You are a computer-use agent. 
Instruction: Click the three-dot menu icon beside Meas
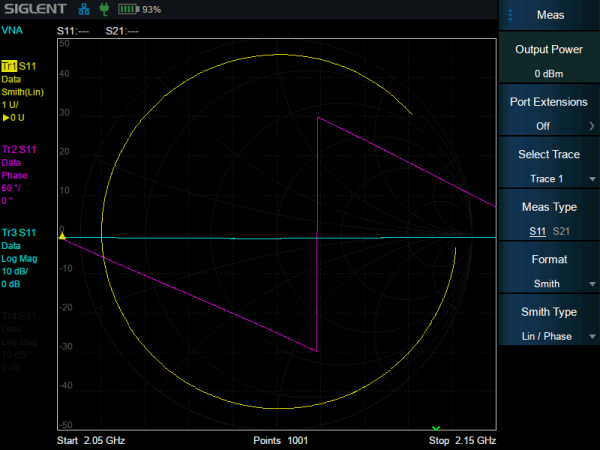pos(510,15)
